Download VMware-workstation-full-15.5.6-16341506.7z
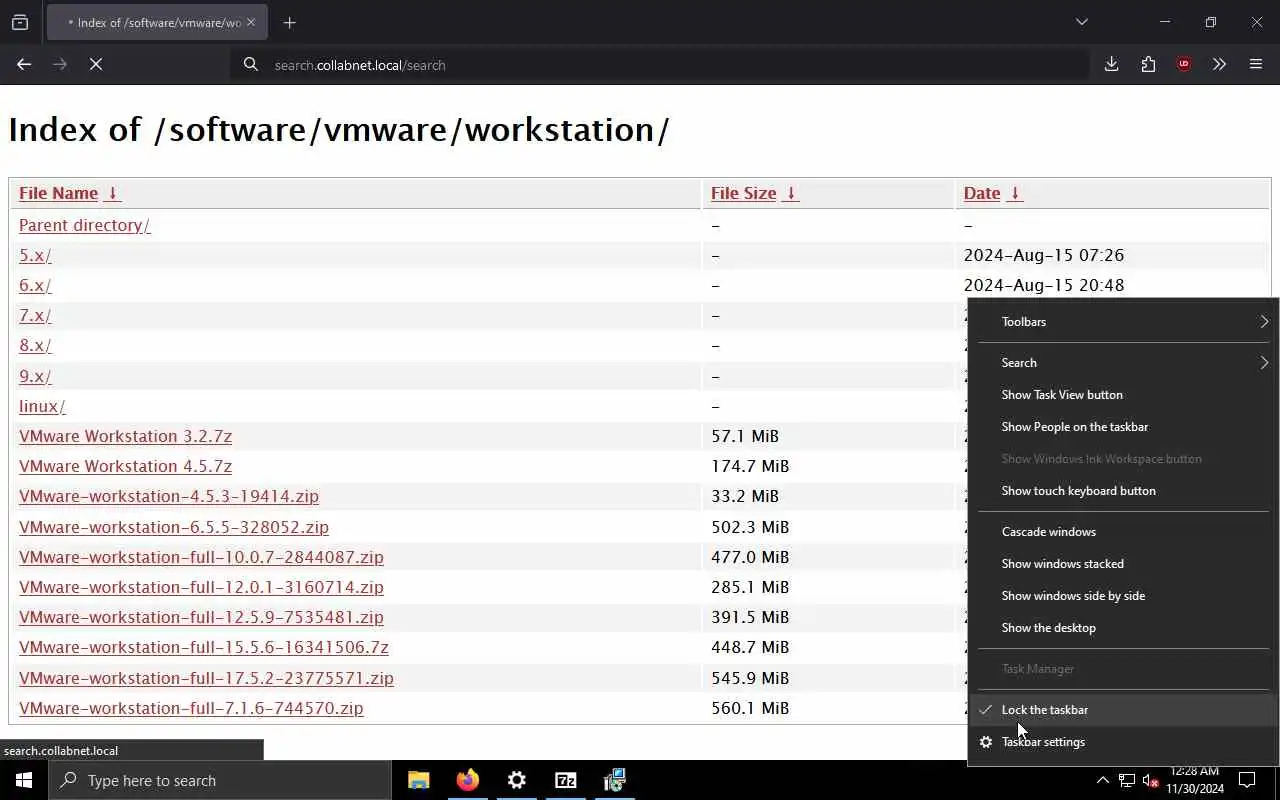 204,647
